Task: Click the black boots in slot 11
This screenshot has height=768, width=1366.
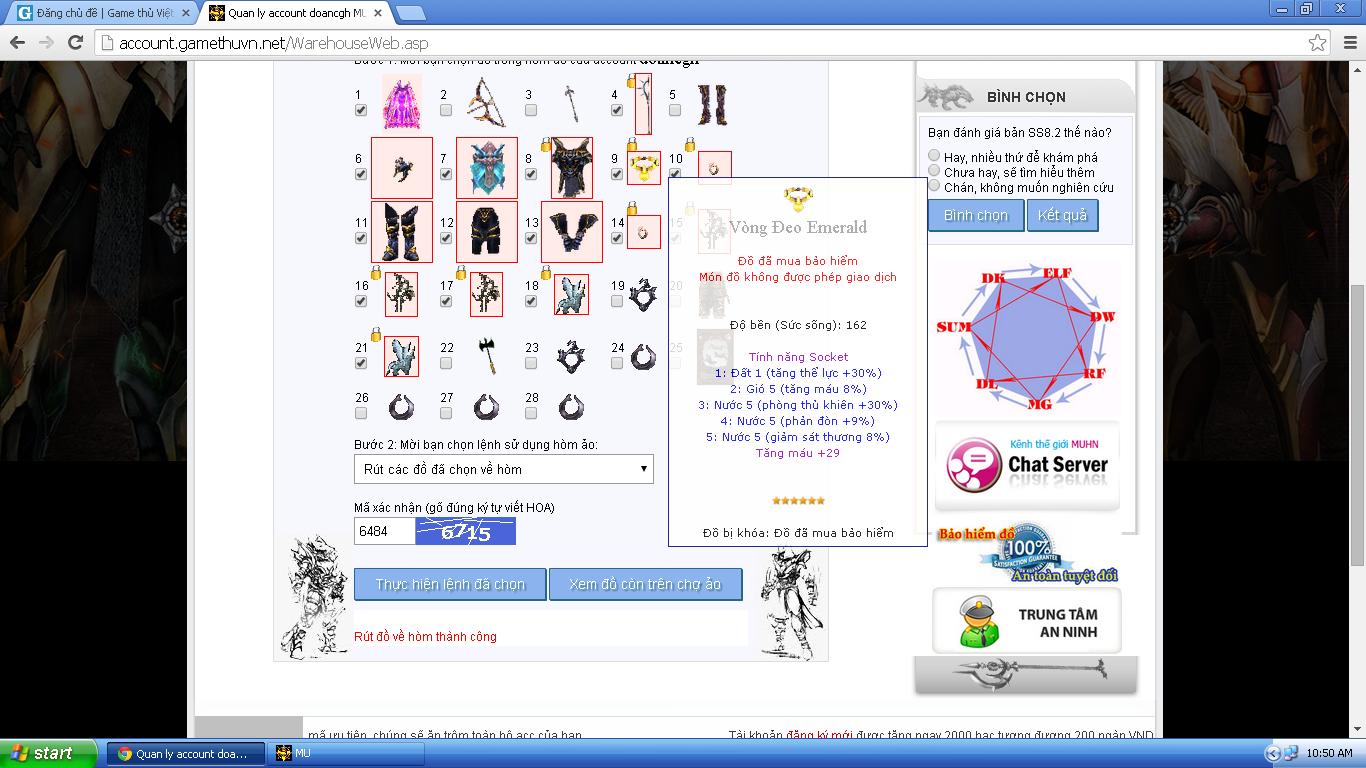Action: [402, 232]
